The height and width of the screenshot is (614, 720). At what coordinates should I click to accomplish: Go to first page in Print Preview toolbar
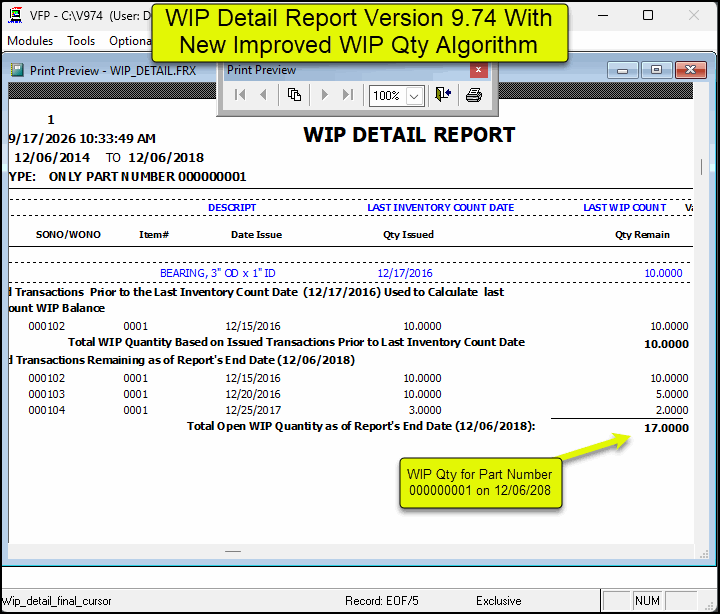point(240,95)
